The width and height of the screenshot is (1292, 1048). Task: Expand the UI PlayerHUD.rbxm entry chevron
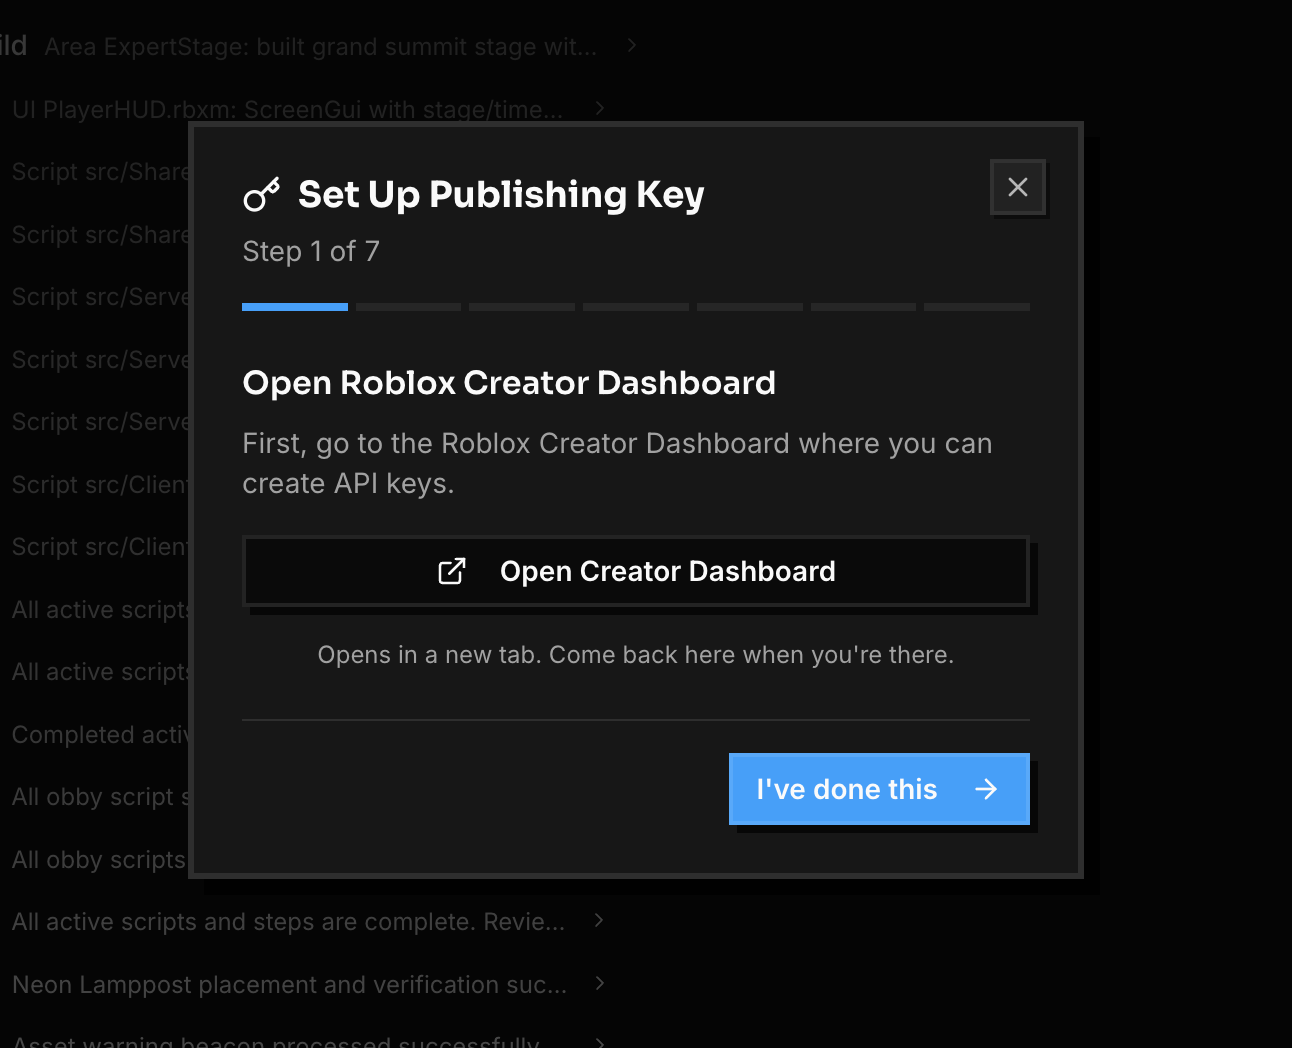(600, 108)
